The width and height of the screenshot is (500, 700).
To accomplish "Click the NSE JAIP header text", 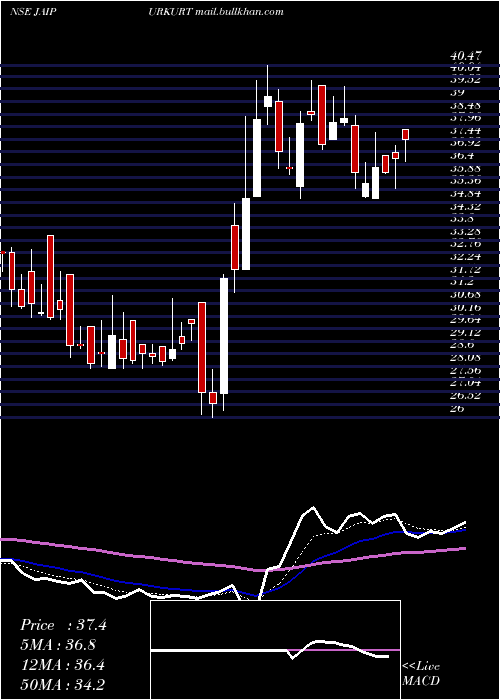I will coord(33,12).
